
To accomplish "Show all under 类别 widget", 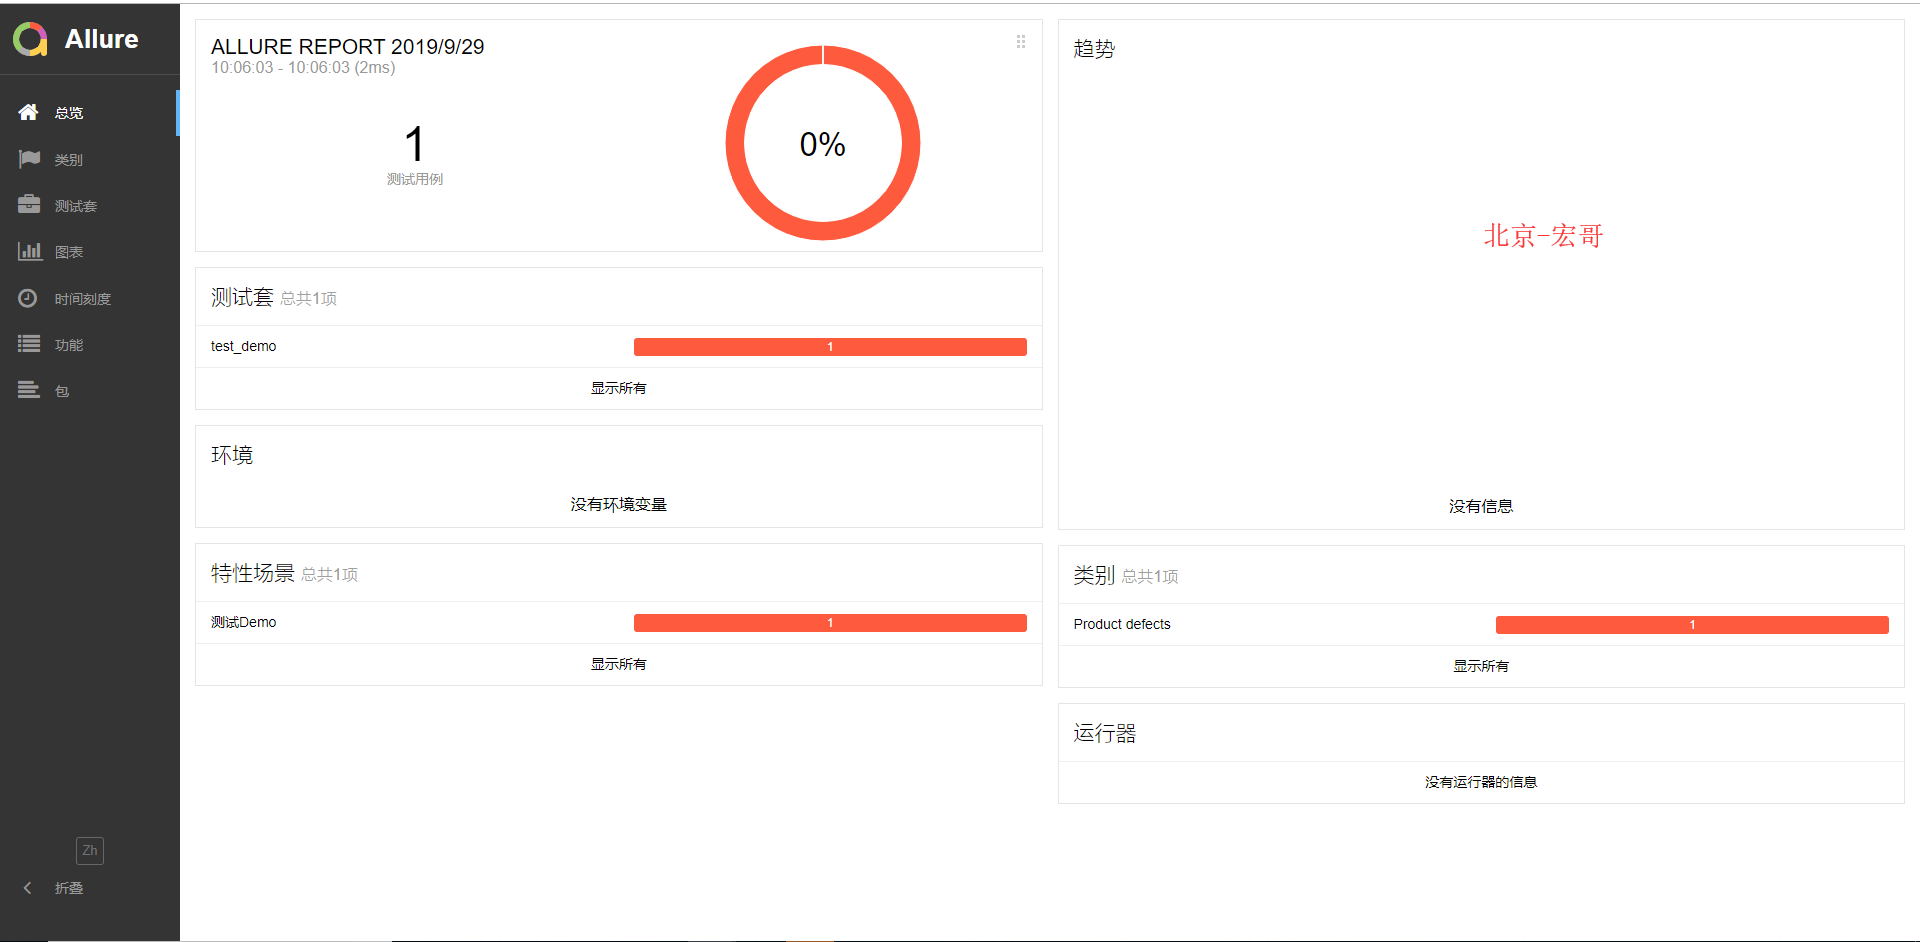I will (x=1481, y=666).
